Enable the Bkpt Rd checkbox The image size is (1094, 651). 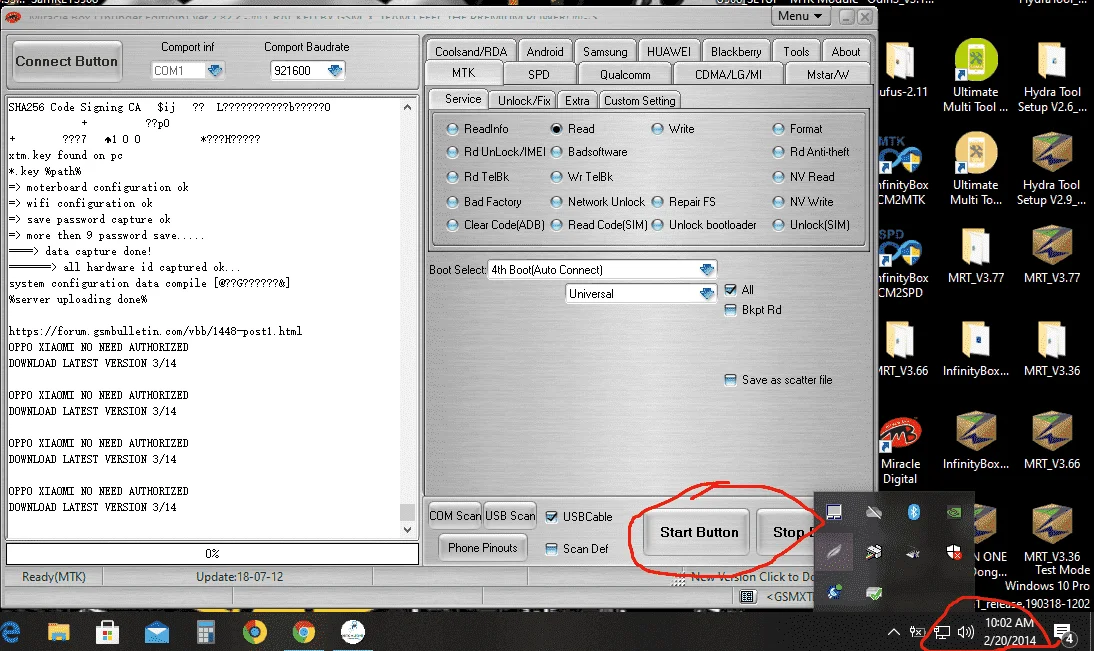[730, 310]
